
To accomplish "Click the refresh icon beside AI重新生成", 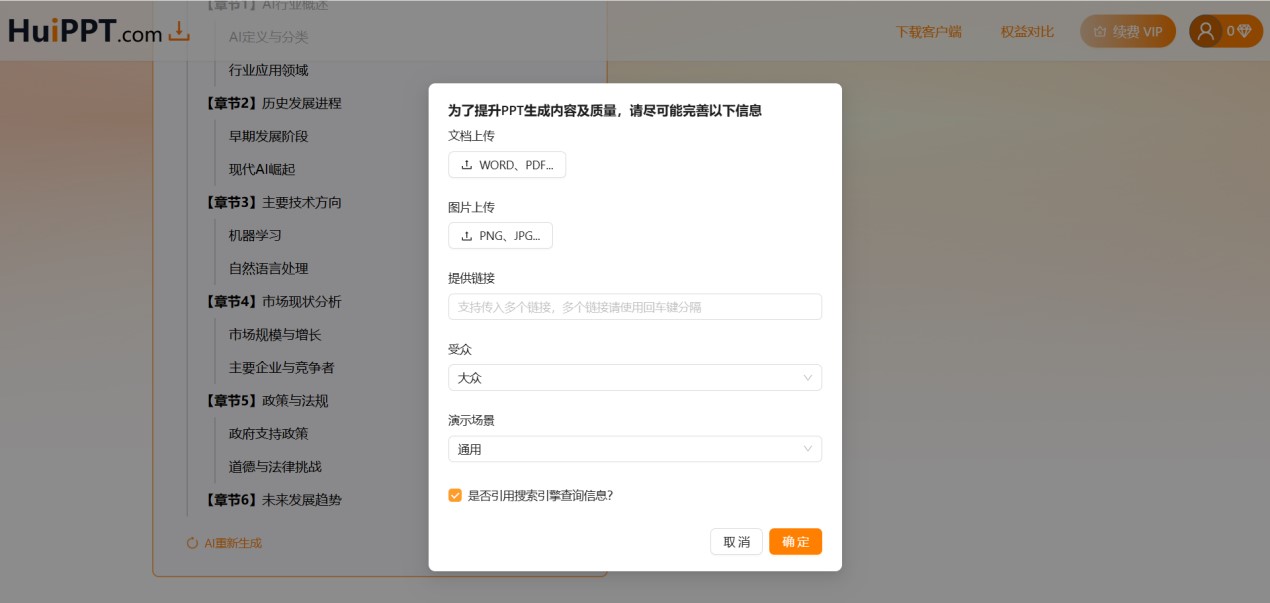I will pos(191,543).
